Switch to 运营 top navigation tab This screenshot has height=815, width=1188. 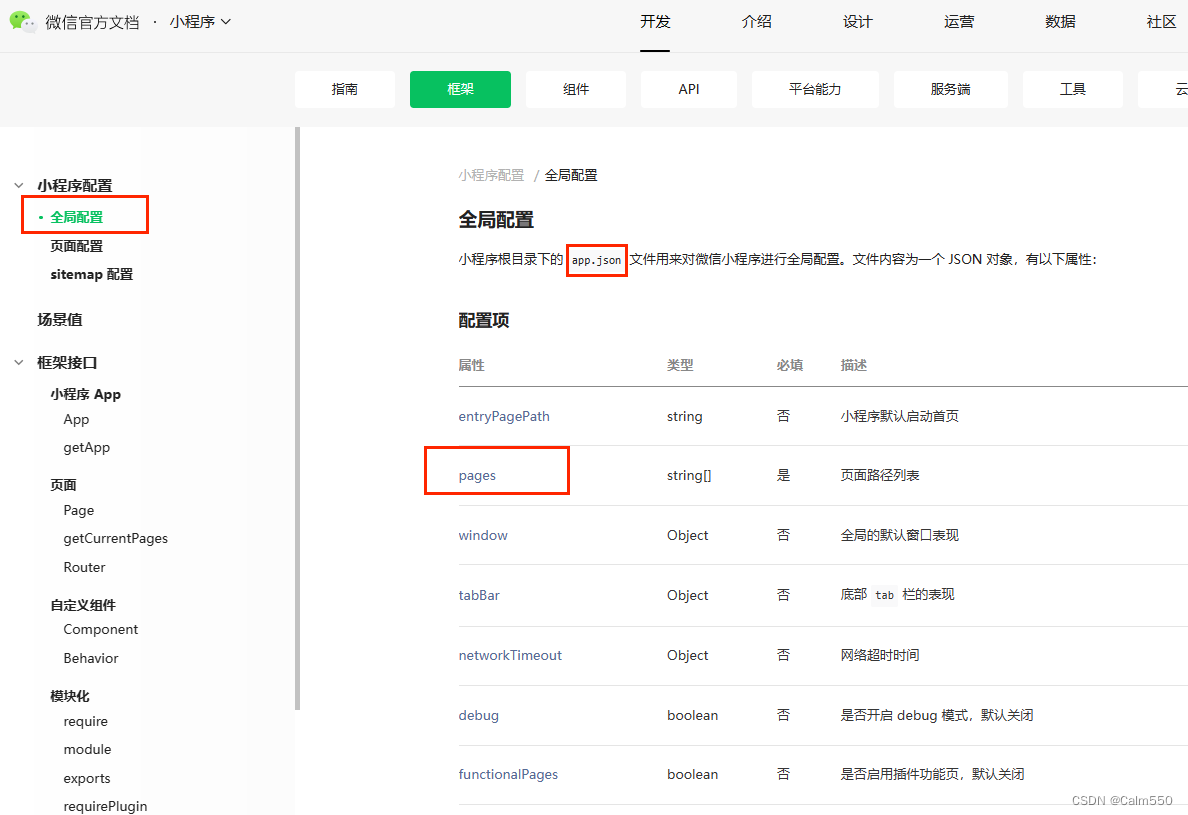pos(959,22)
